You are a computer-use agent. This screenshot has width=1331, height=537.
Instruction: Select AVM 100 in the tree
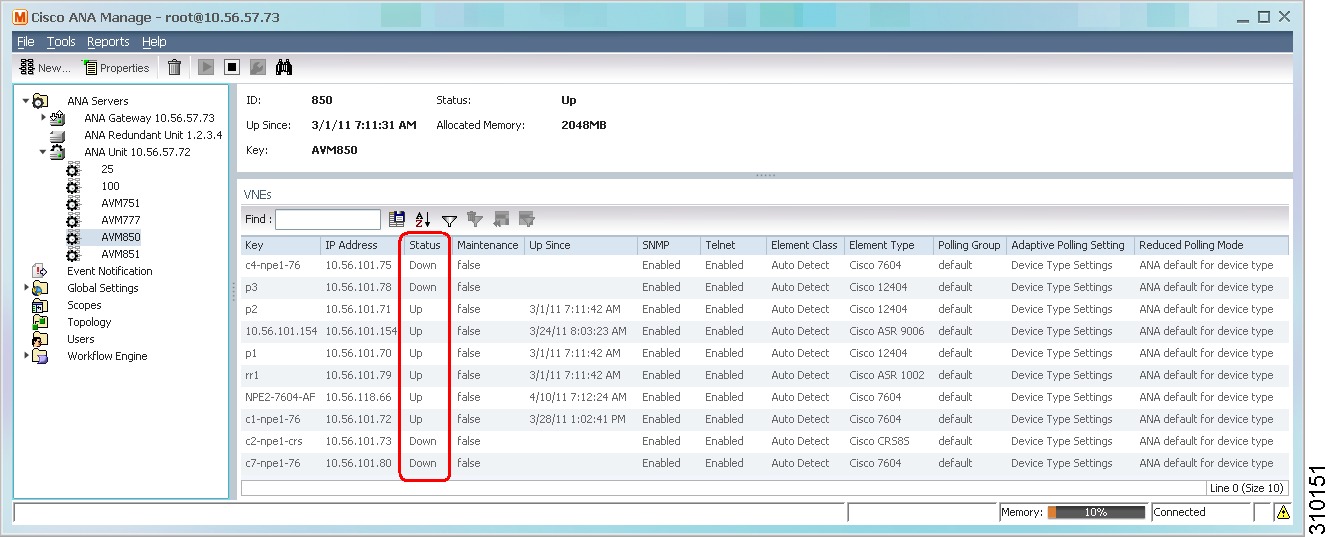pos(110,186)
